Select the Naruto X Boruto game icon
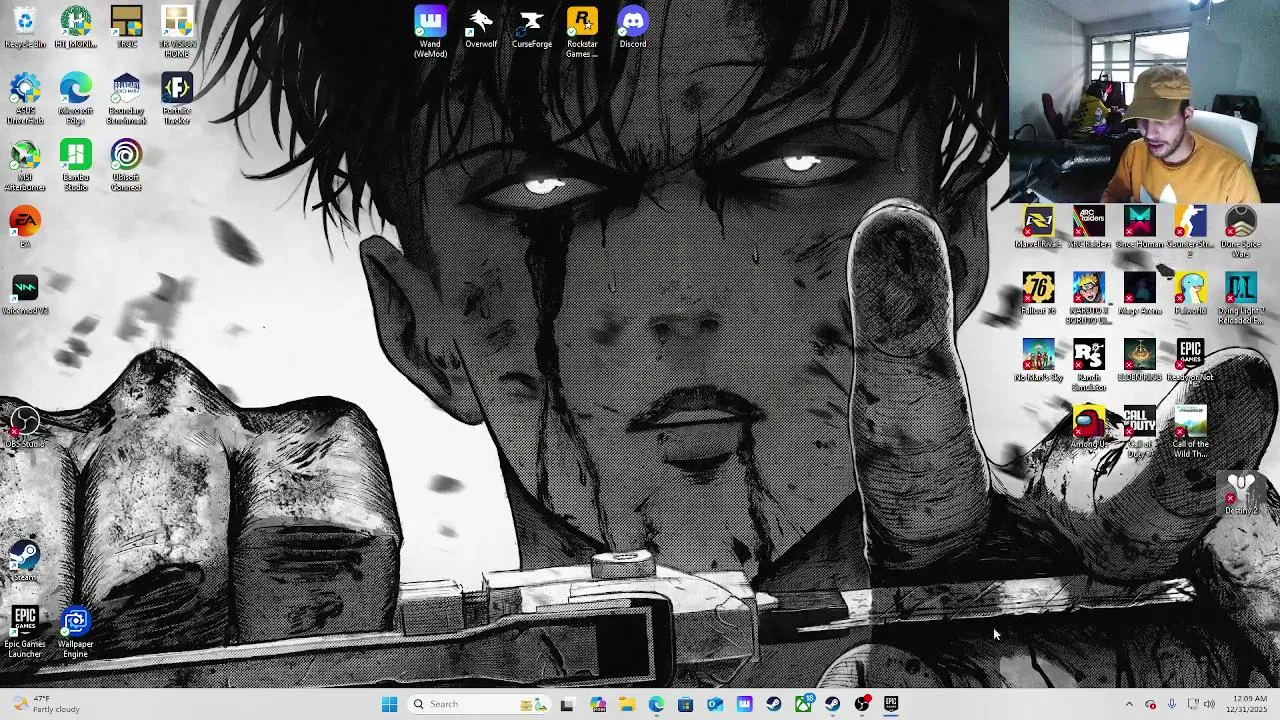The width and height of the screenshot is (1280, 720). 1089,299
